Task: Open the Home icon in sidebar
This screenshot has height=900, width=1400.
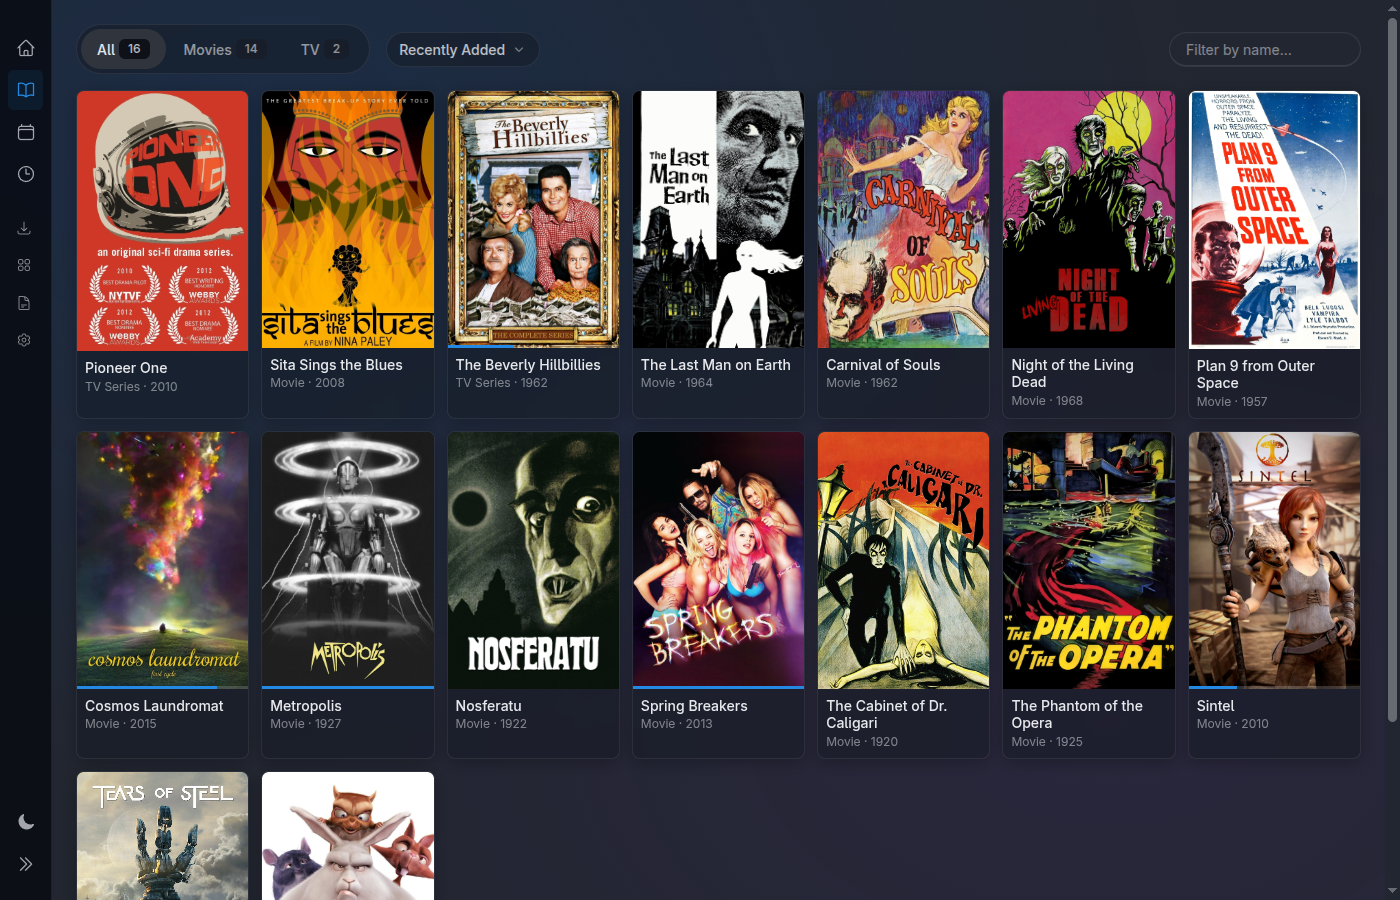Action: pos(26,48)
